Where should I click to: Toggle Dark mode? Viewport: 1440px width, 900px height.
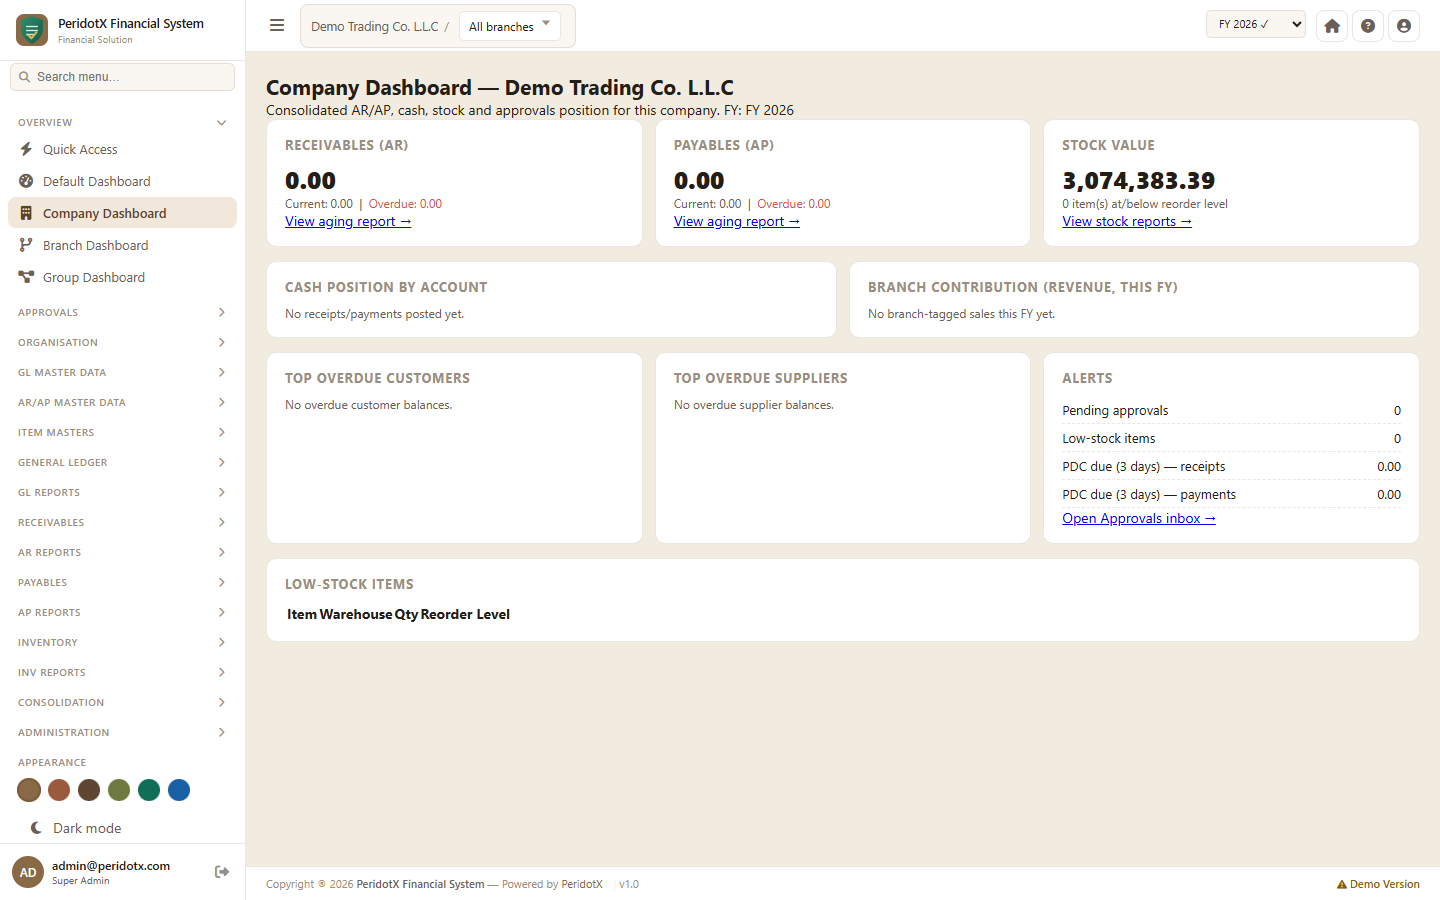tap(76, 828)
